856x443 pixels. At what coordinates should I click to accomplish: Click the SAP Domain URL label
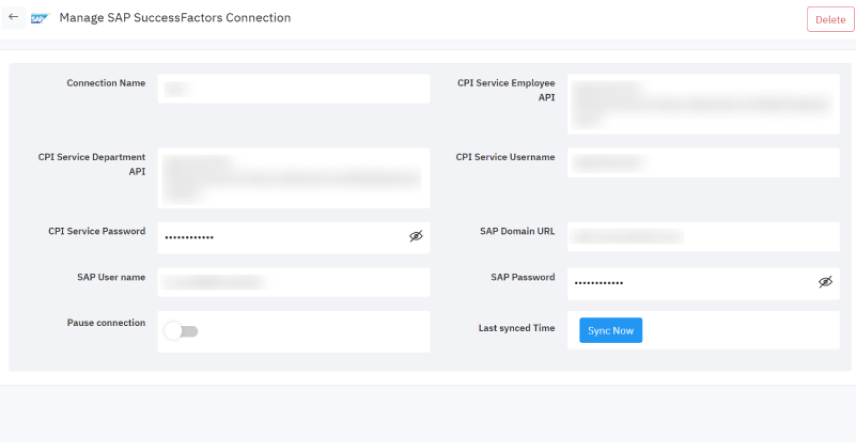[x=518, y=231]
